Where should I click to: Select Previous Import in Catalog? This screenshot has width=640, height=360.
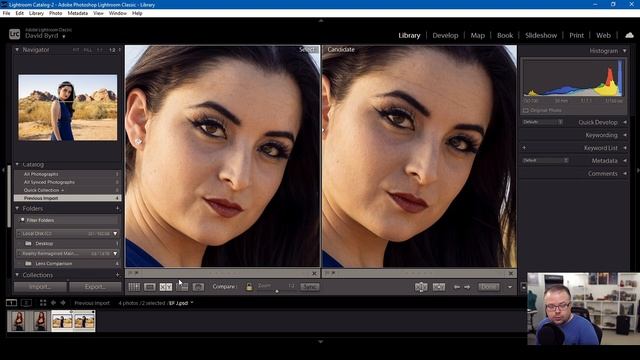pyautogui.click(x=67, y=198)
